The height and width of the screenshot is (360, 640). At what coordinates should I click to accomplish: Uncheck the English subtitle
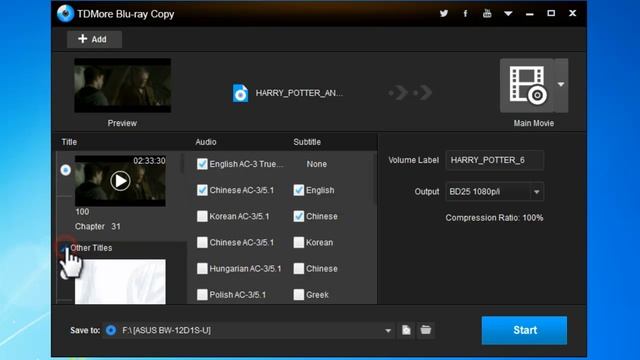click(299, 190)
